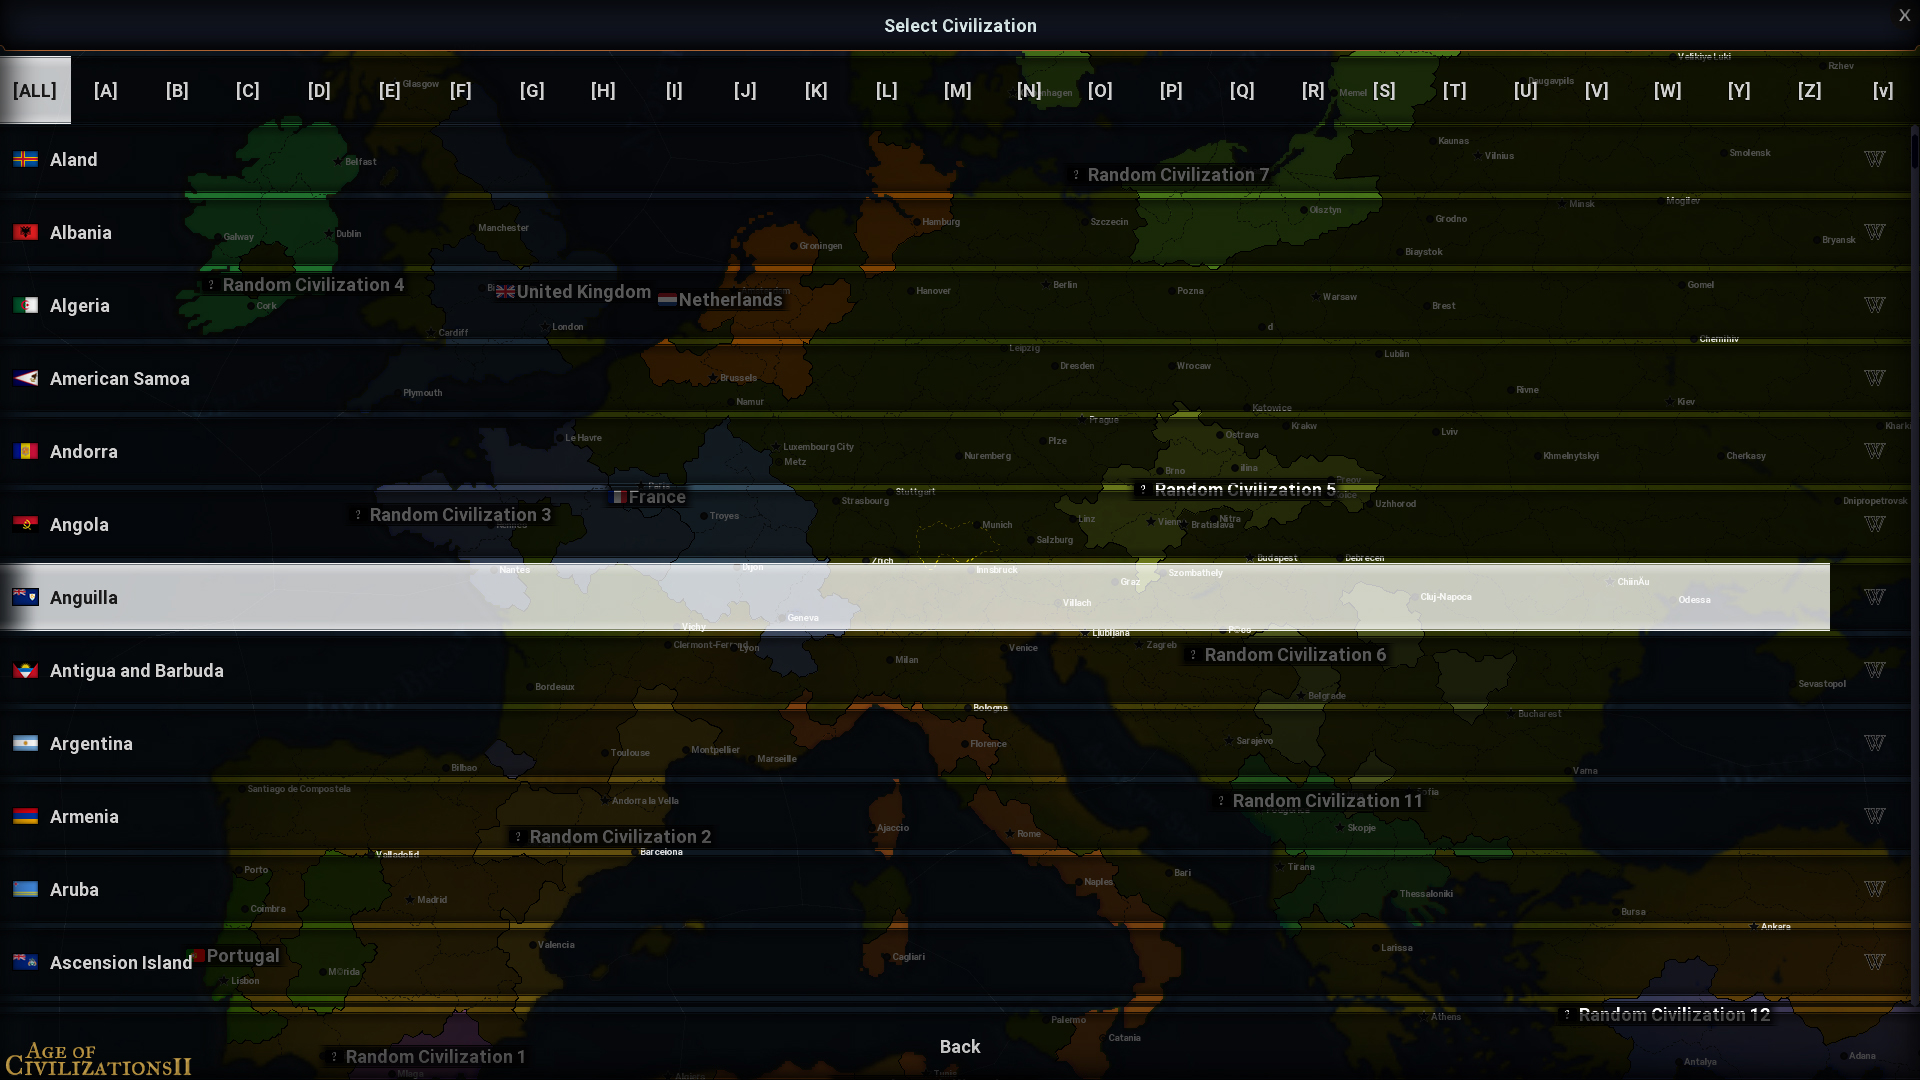Click the Aruba flag icon
The width and height of the screenshot is (1920, 1080).
click(x=25, y=889)
